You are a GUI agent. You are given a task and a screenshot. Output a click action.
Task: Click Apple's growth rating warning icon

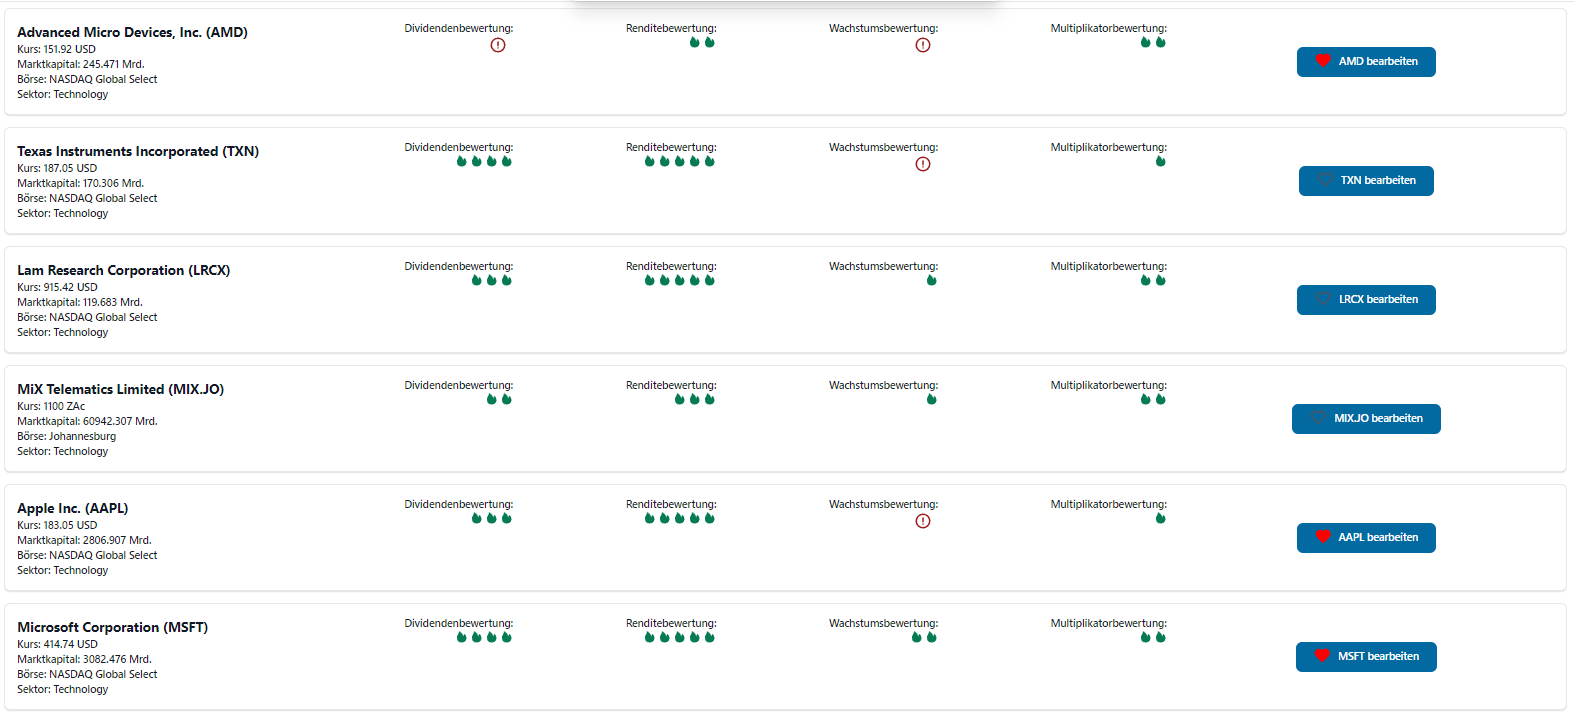[x=923, y=521]
